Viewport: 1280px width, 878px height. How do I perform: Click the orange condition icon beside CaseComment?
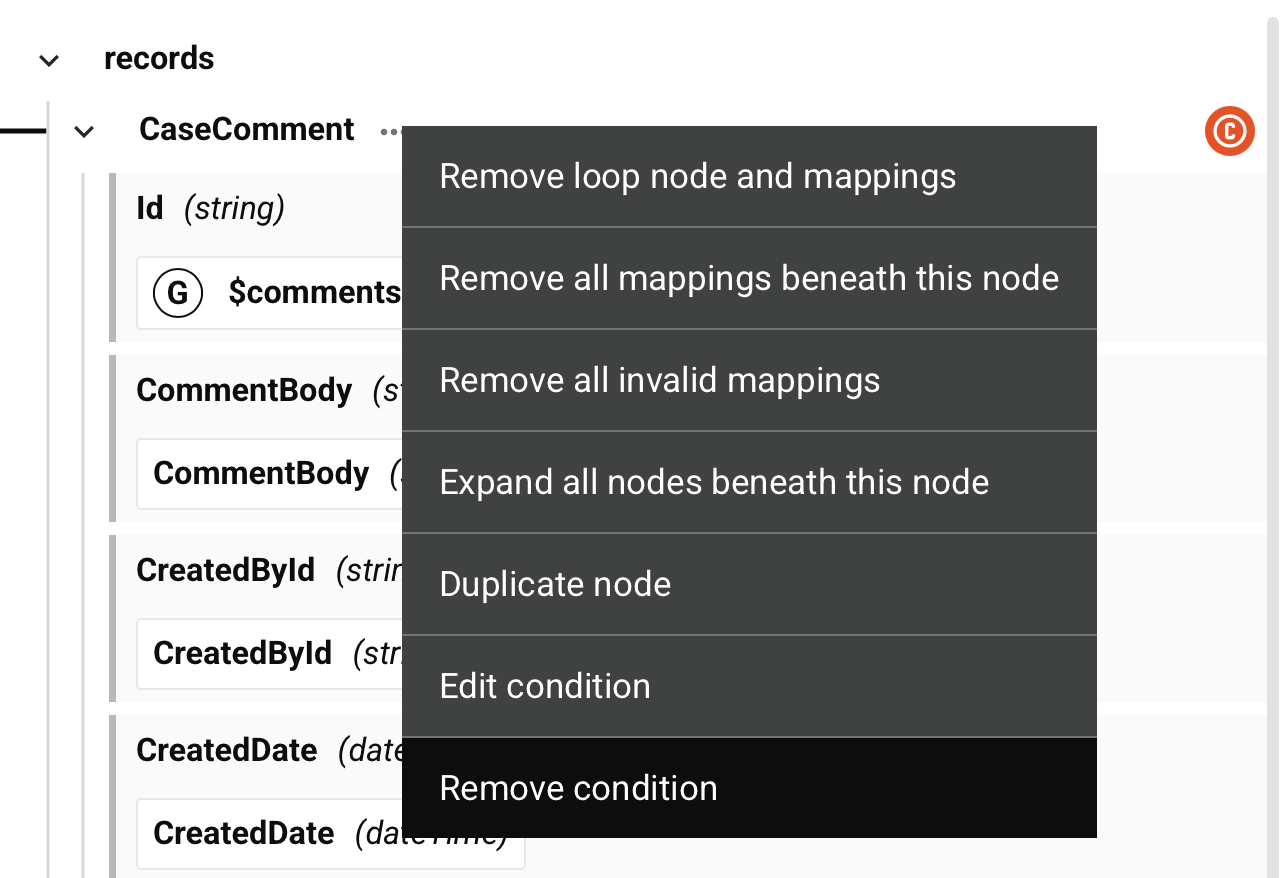click(1229, 131)
